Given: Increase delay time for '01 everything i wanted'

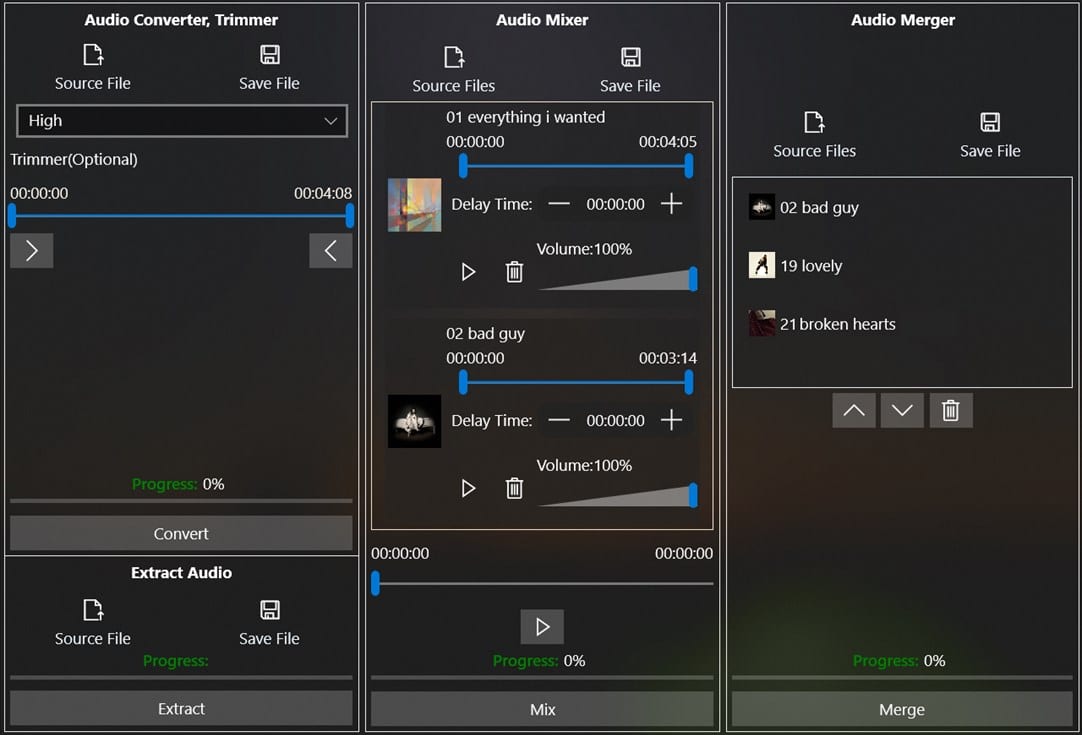Looking at the screenshot, I should point(672,203).
